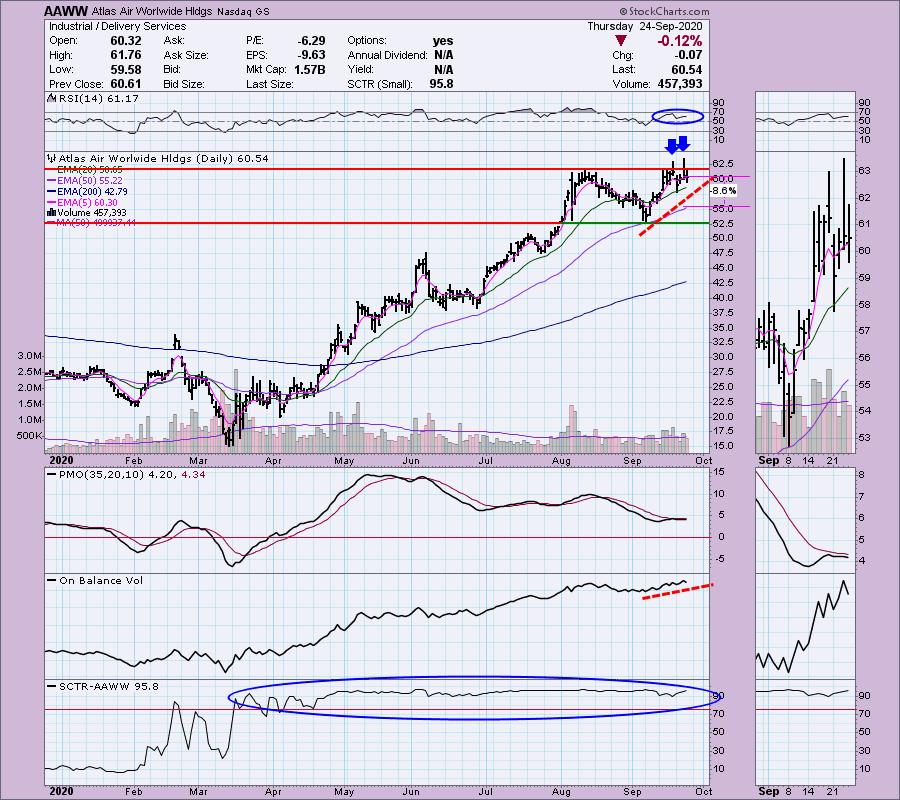900x800 pixels.
Task: Click the volume bars icon in the legend
Action: (x=51, y=212)
